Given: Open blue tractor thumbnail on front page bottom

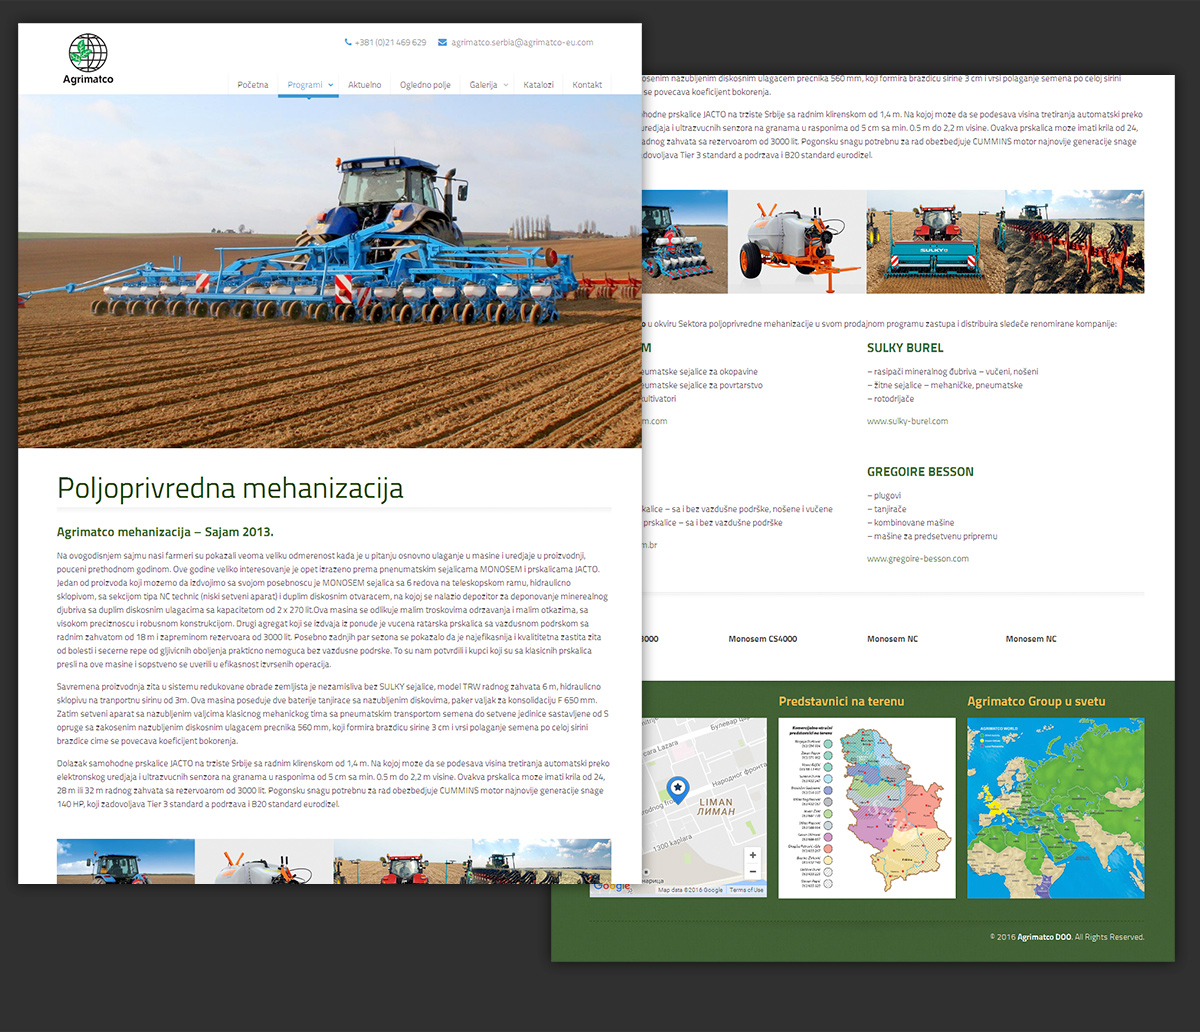Looking at the screenshot, I should (126, 861).
